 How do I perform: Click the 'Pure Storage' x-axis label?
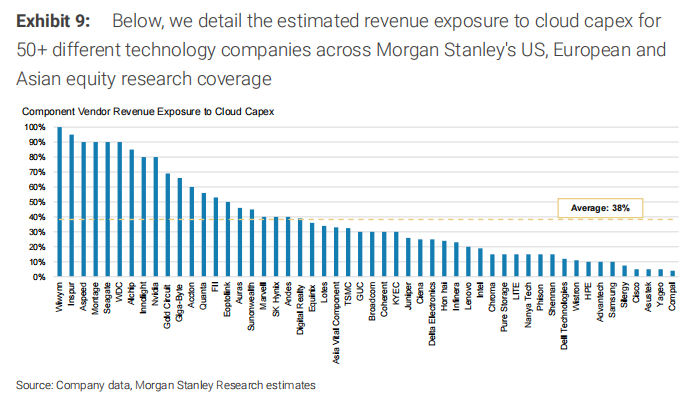[504, 307]
